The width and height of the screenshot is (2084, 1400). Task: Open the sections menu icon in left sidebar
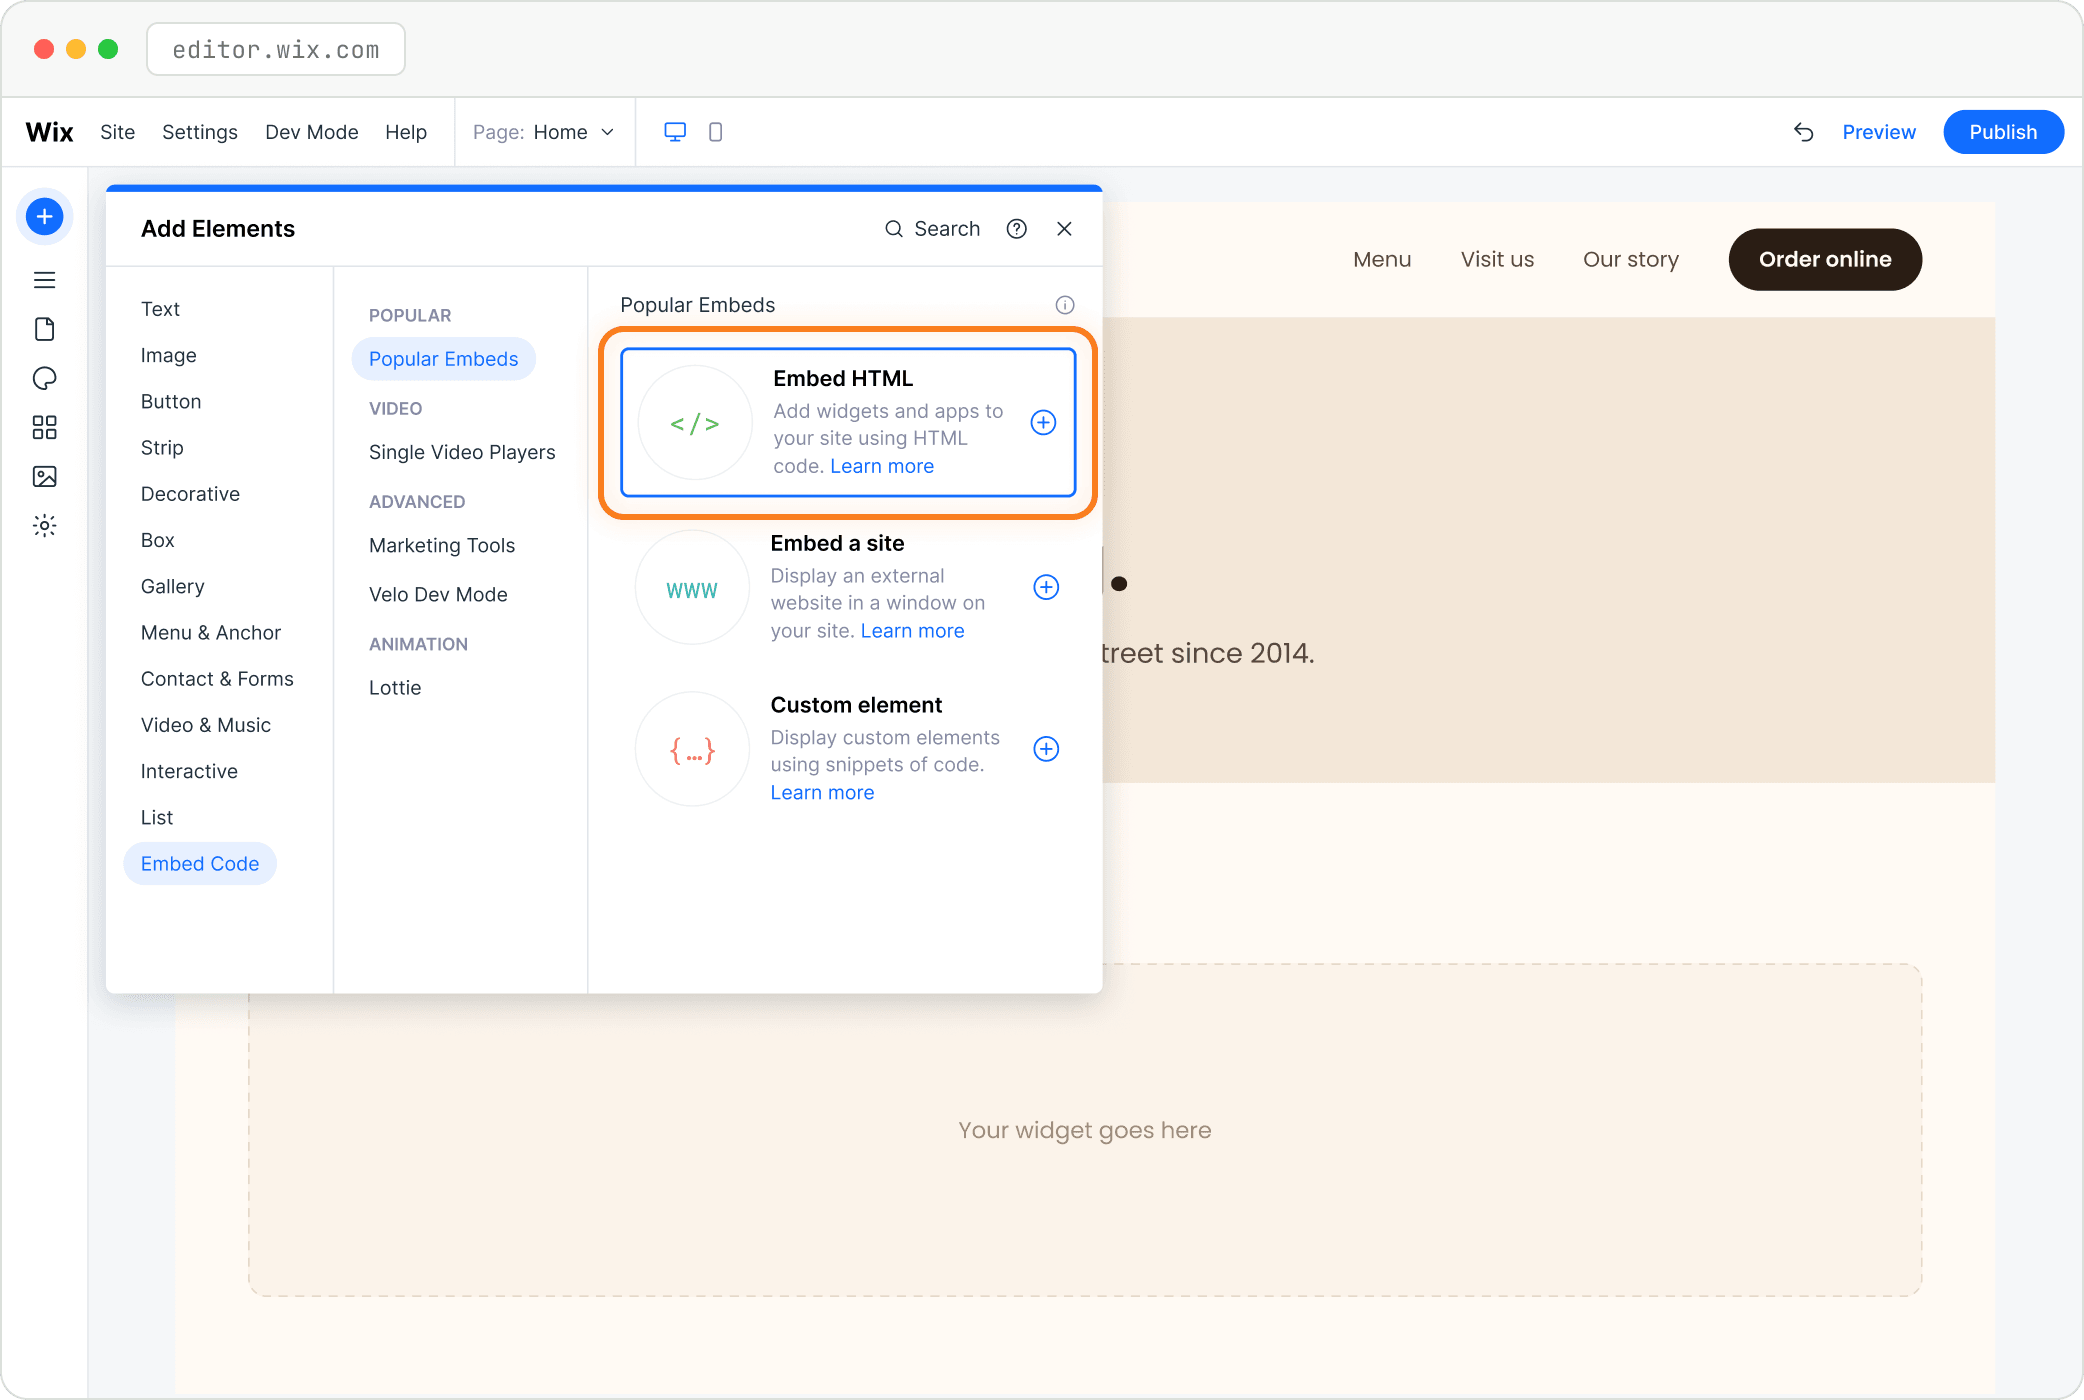44,280
